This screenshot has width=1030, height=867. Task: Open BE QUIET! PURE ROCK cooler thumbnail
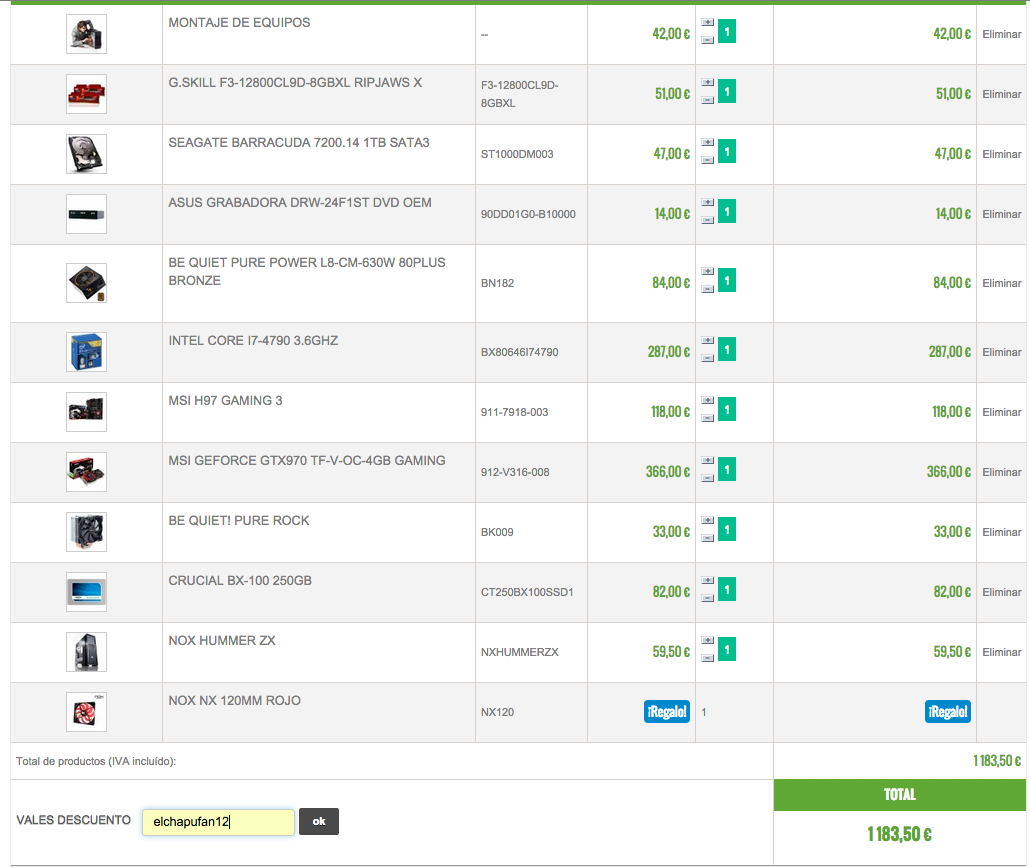pos(86,532)
